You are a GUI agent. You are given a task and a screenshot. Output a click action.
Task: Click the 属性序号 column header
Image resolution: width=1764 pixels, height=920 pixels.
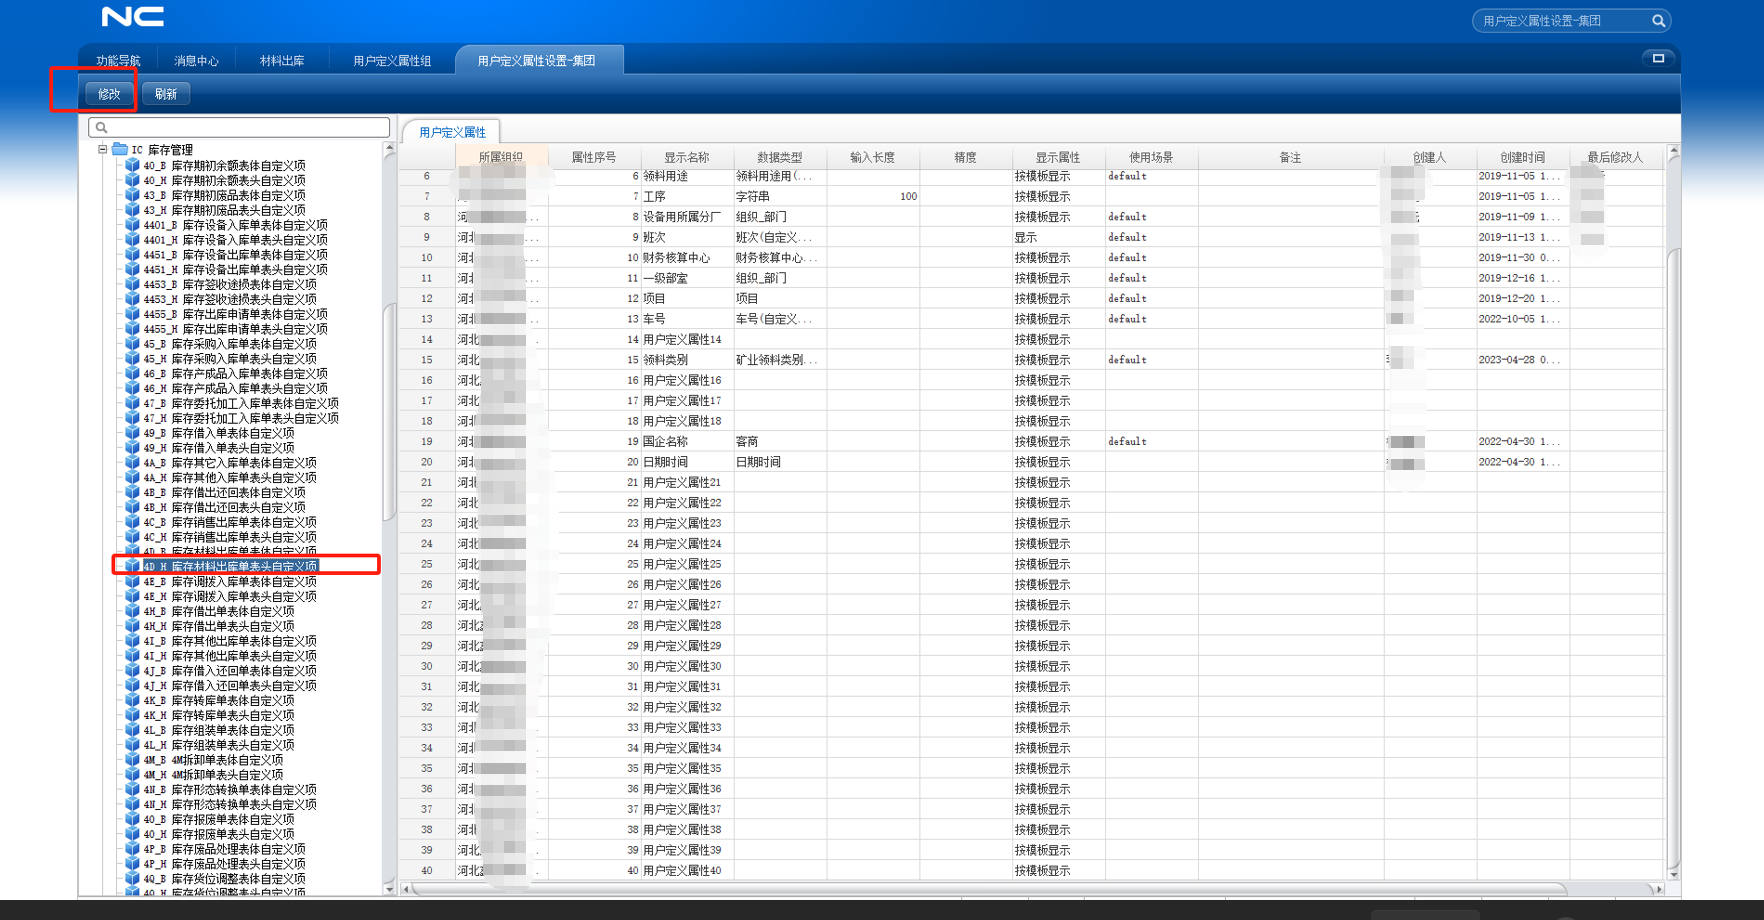pyautogui.click(x=594, y=157)
